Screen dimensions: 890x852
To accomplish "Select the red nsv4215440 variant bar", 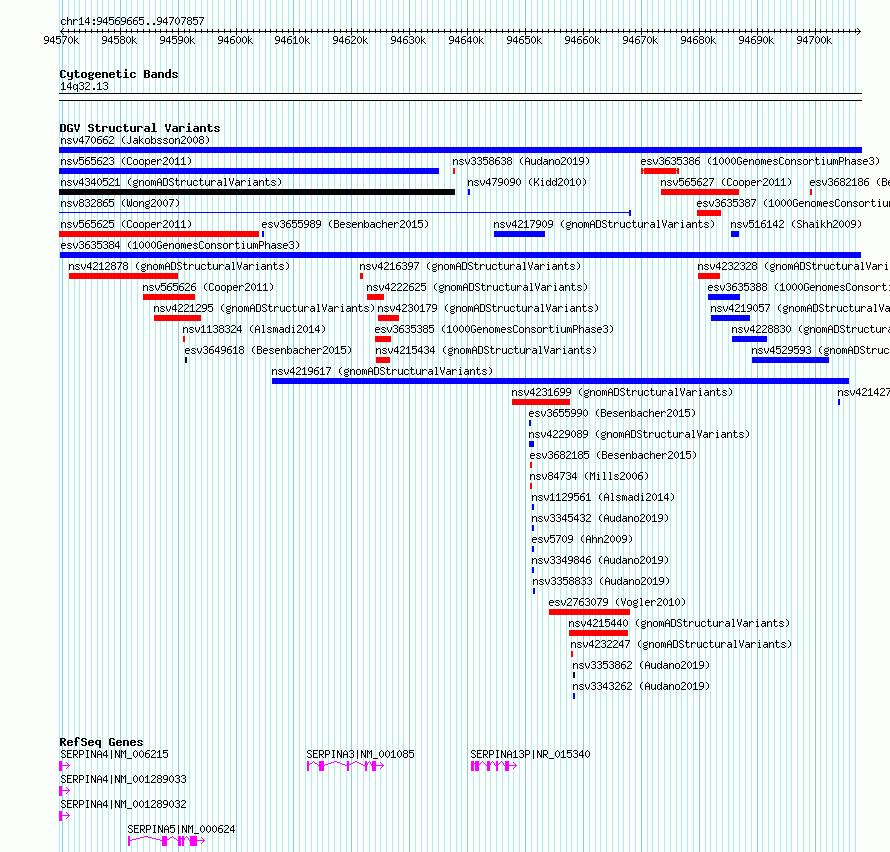I will [x=598, y=633].
